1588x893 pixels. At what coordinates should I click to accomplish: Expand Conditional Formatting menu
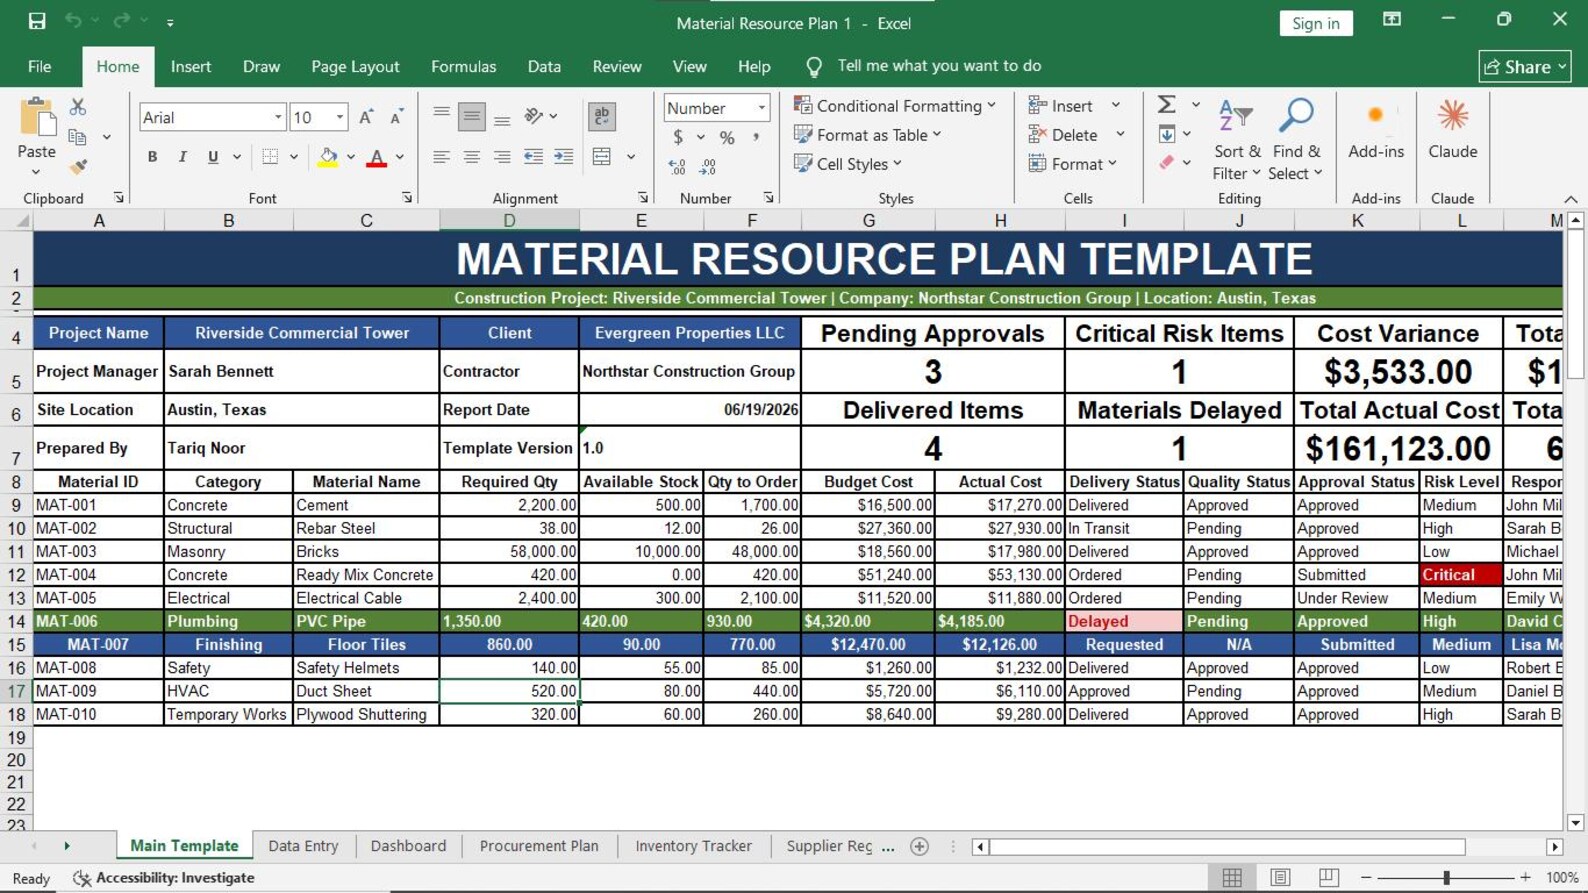tap(895, 105)
